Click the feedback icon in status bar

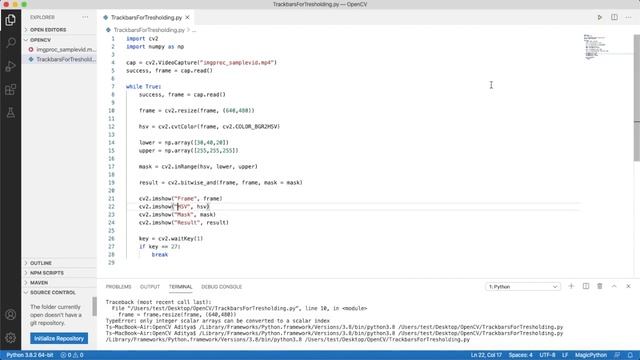click(617, 355)
